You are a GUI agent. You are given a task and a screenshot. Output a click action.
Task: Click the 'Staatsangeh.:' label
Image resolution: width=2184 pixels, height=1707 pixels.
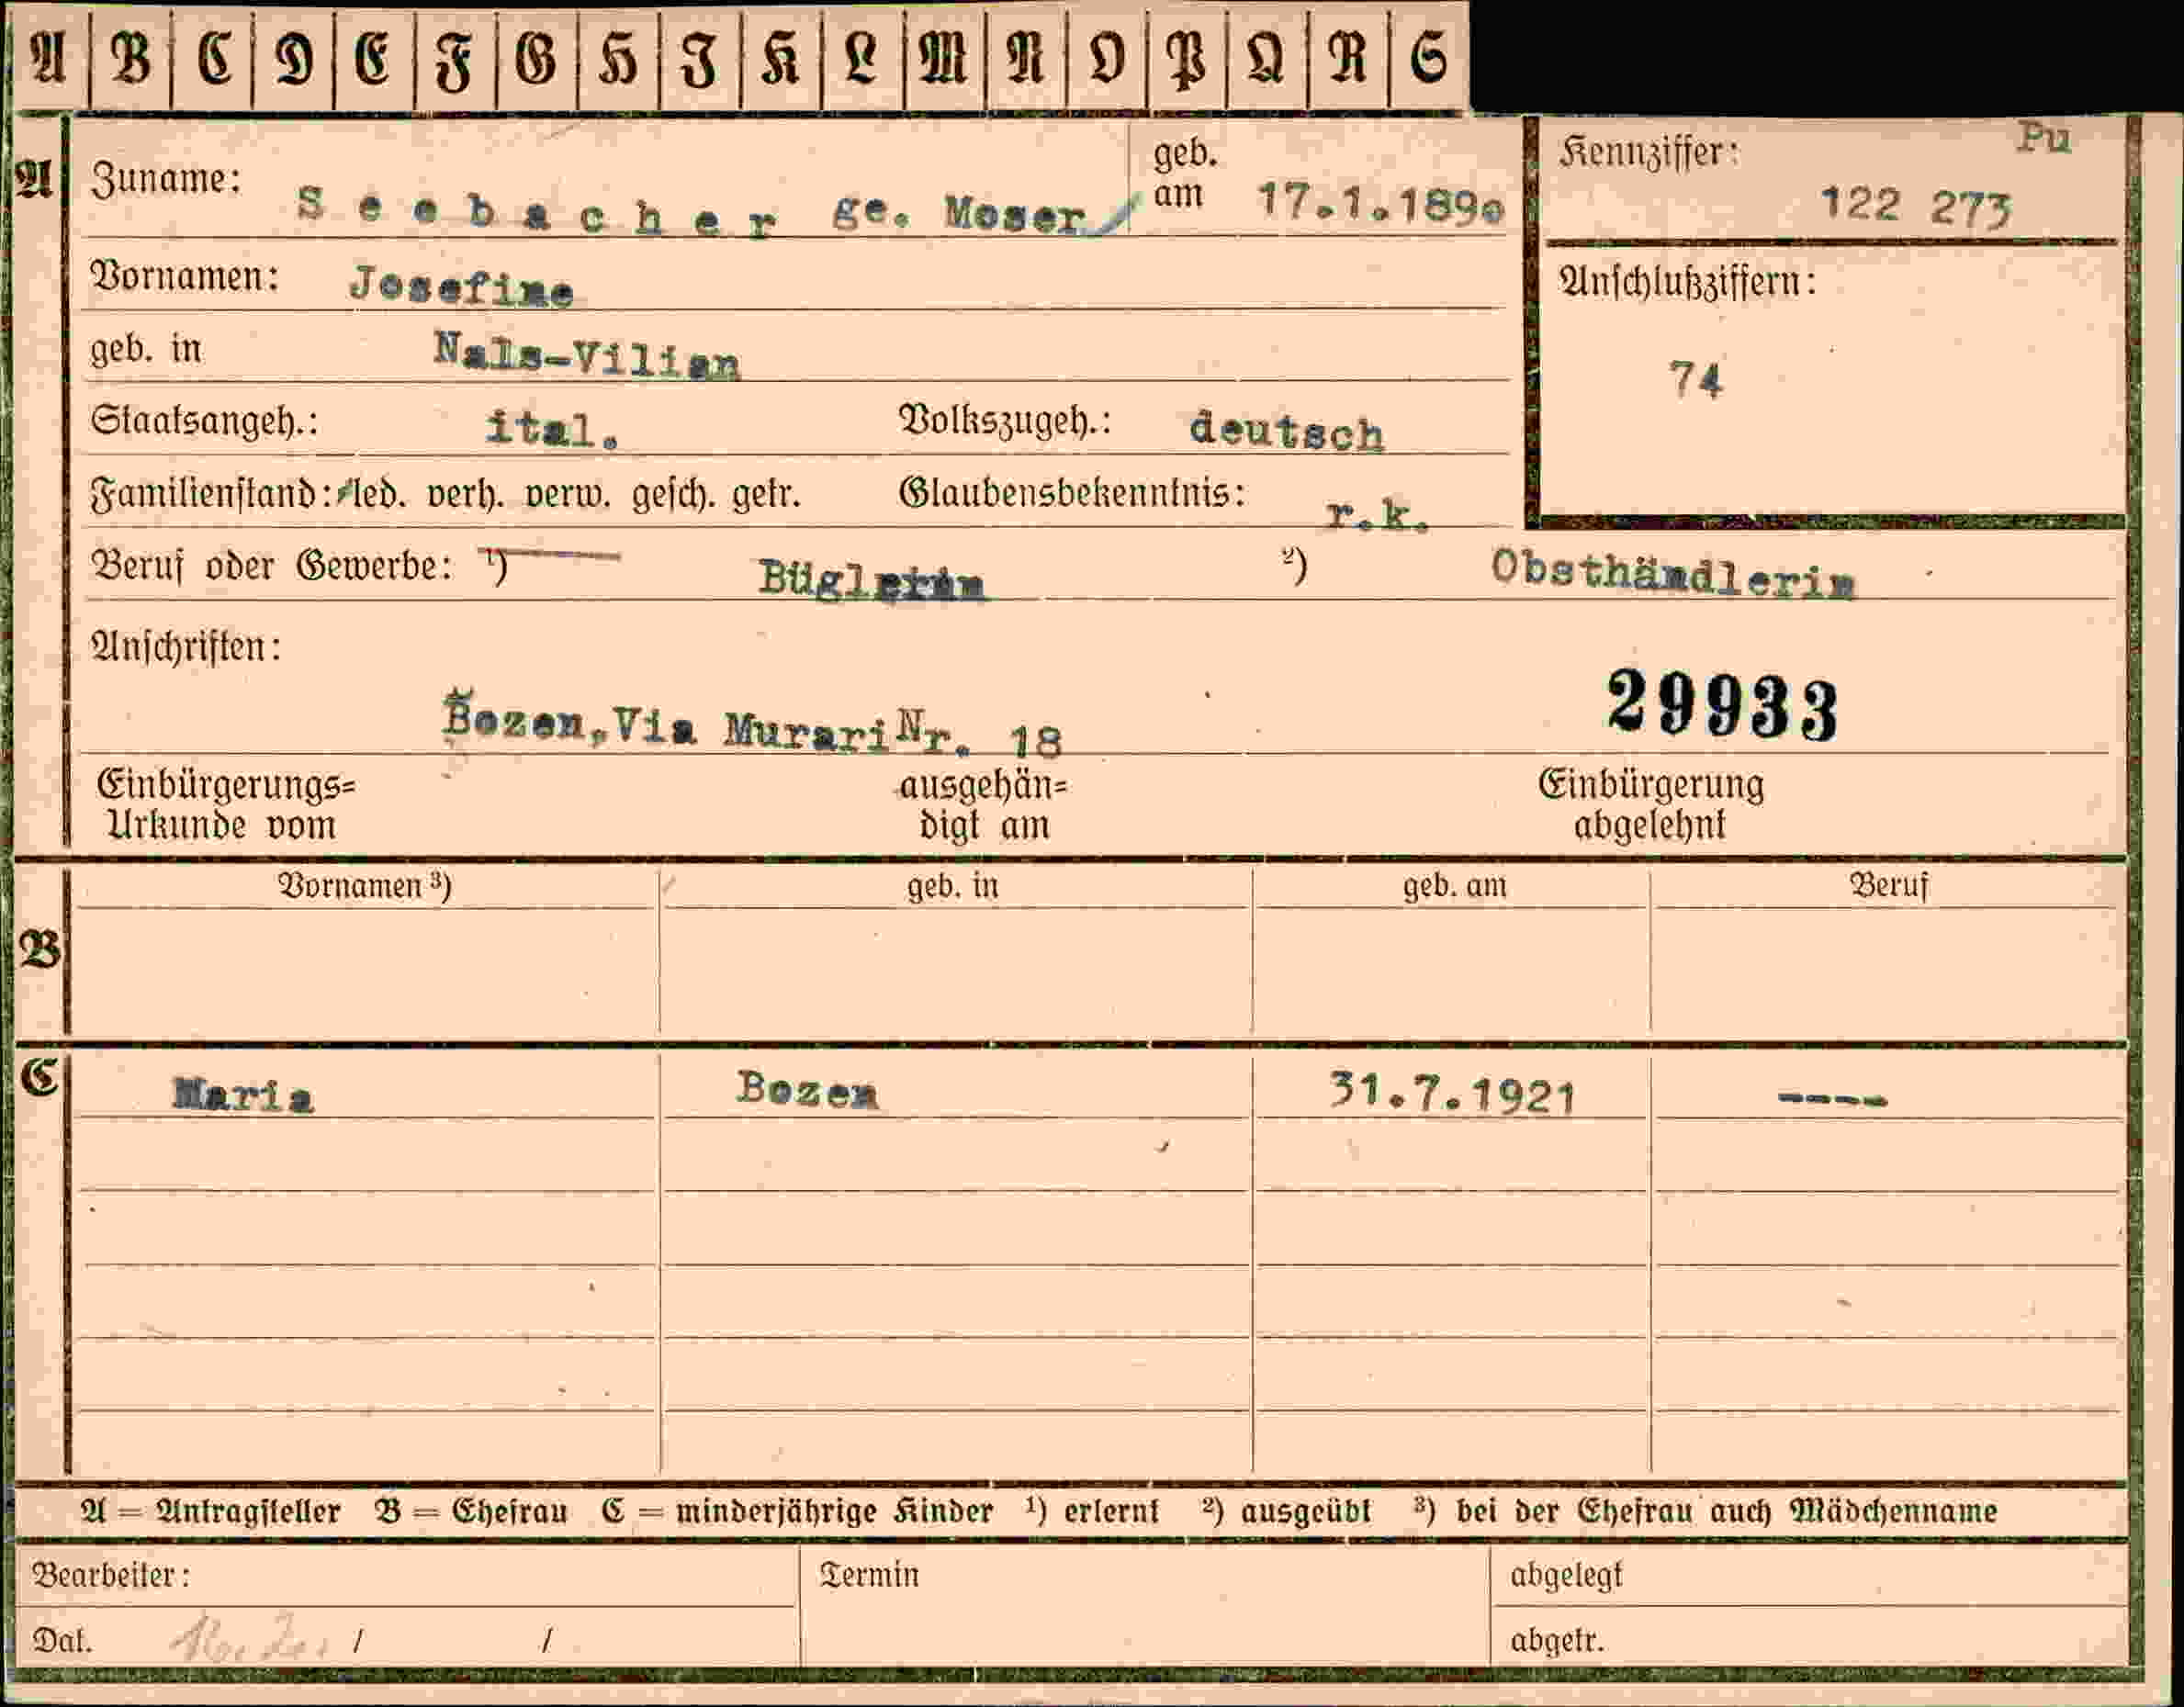click(x=205, y=421)
